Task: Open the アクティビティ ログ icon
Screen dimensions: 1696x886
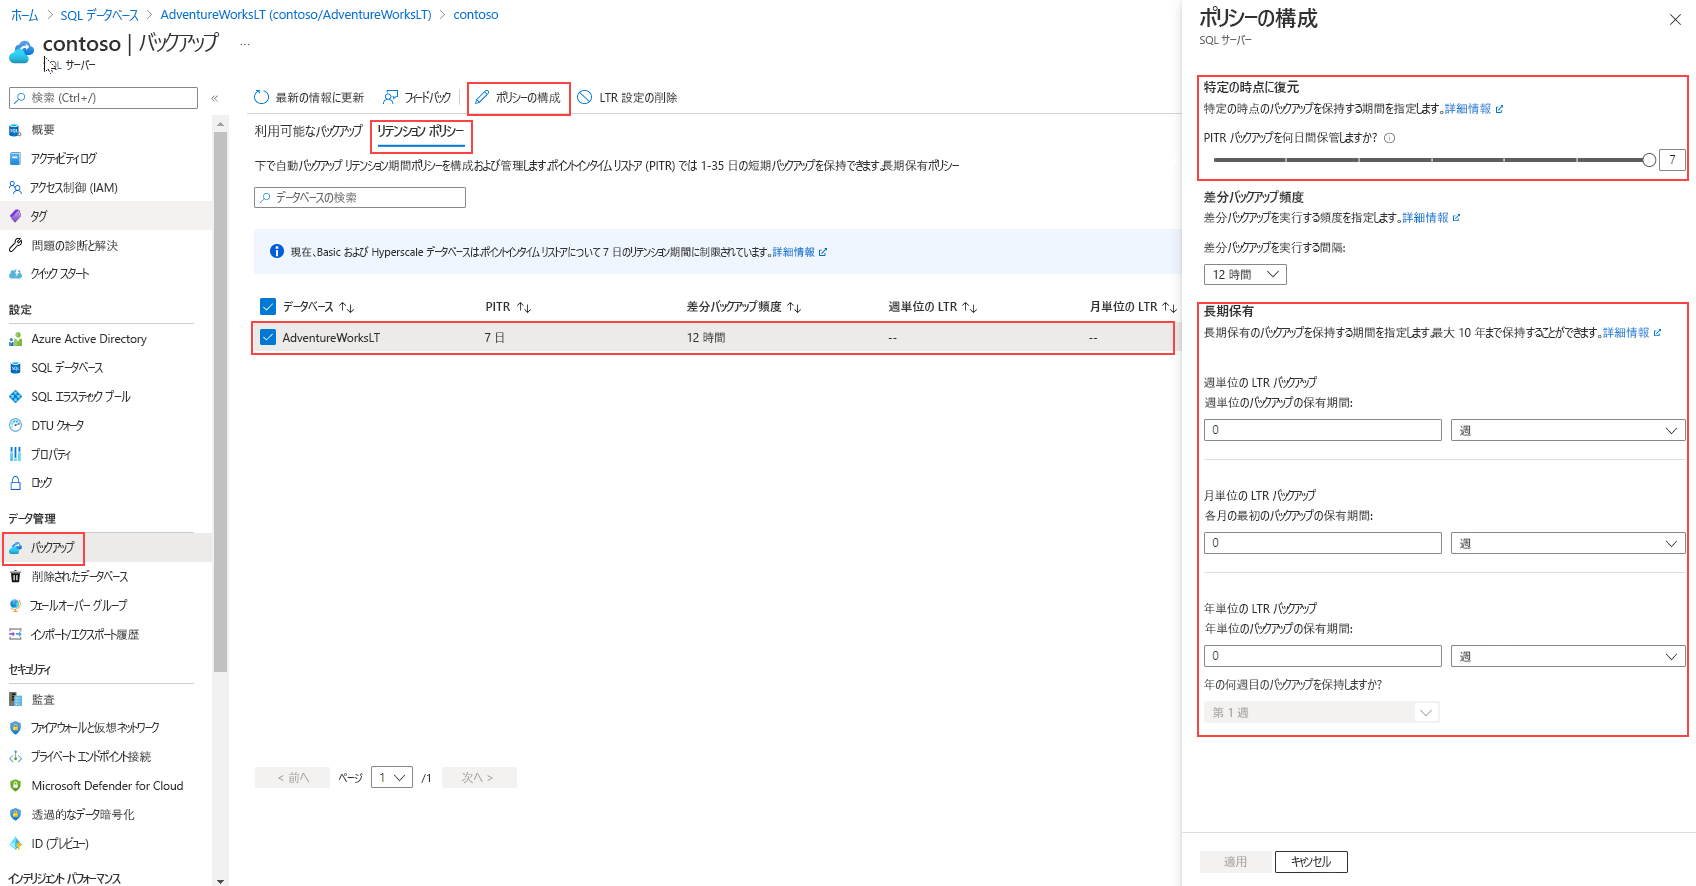Action: (x=15, y=159)
